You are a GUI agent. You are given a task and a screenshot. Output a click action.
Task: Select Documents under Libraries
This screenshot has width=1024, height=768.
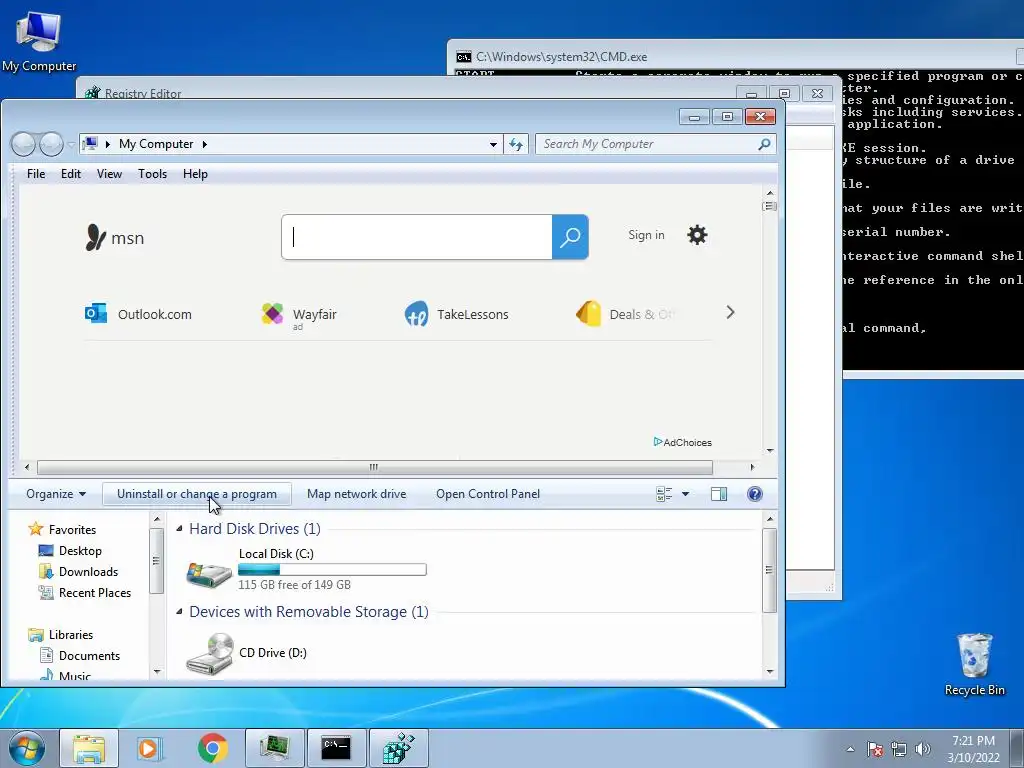pyautogui.click(x=80, y=656)
